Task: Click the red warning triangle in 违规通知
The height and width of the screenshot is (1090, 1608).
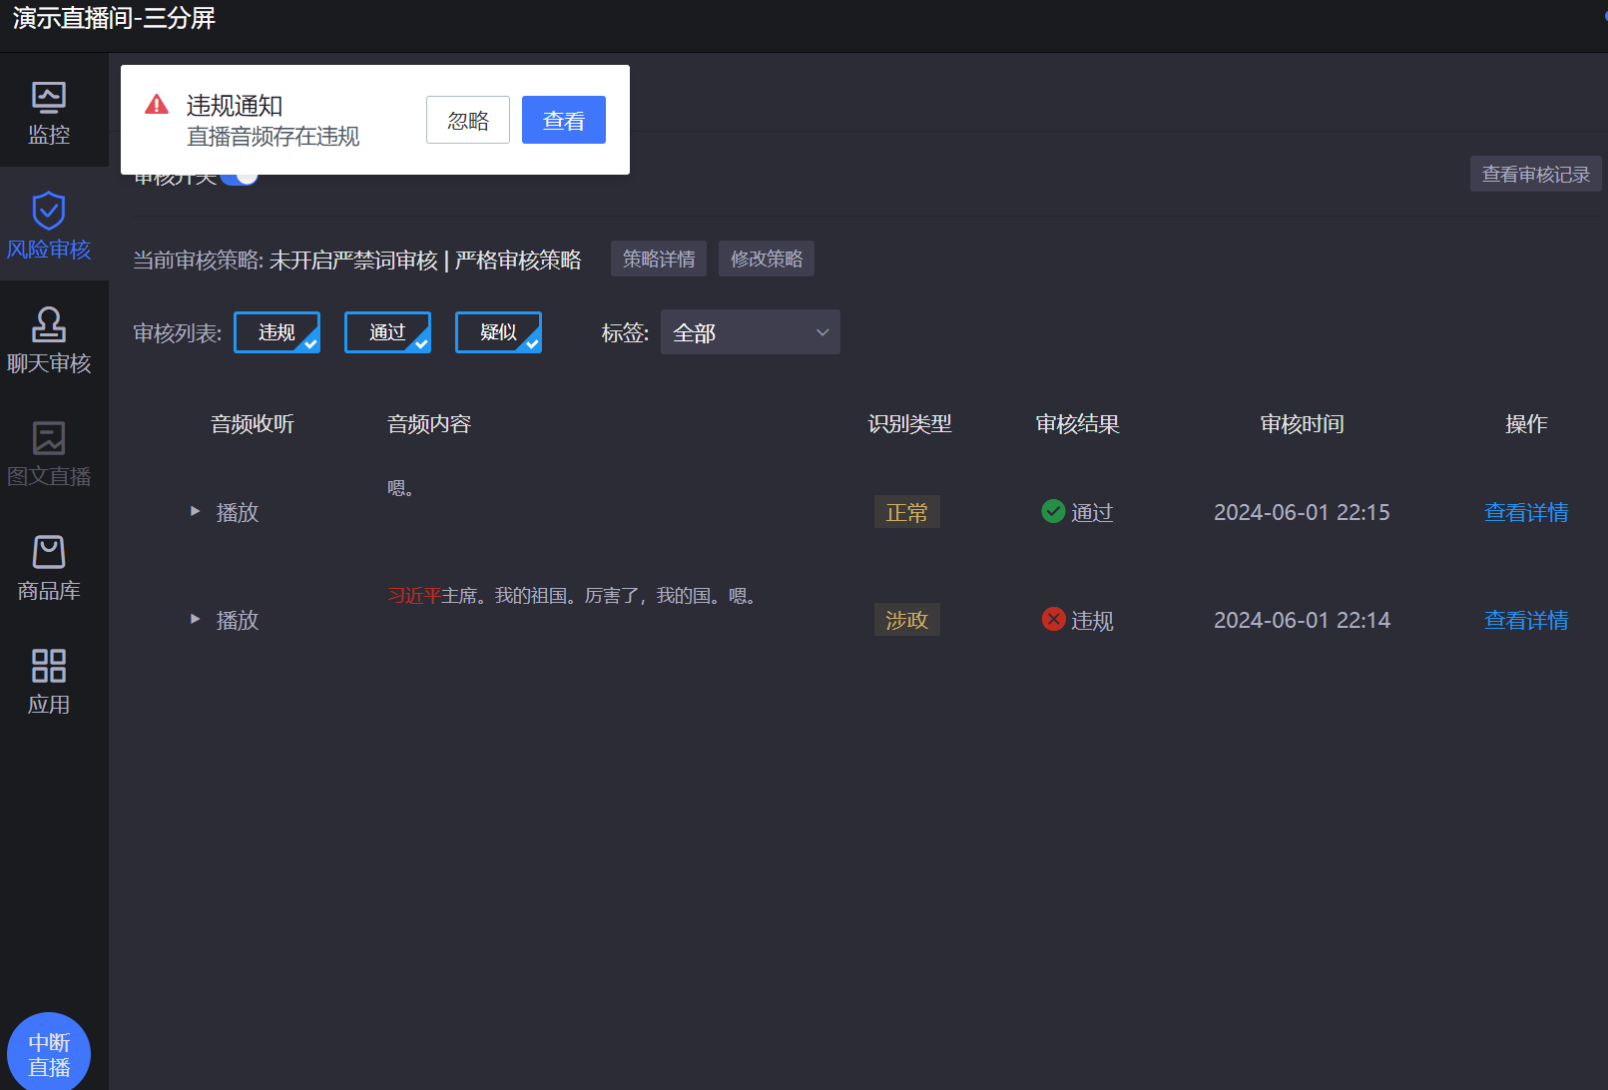Action: 157,105
